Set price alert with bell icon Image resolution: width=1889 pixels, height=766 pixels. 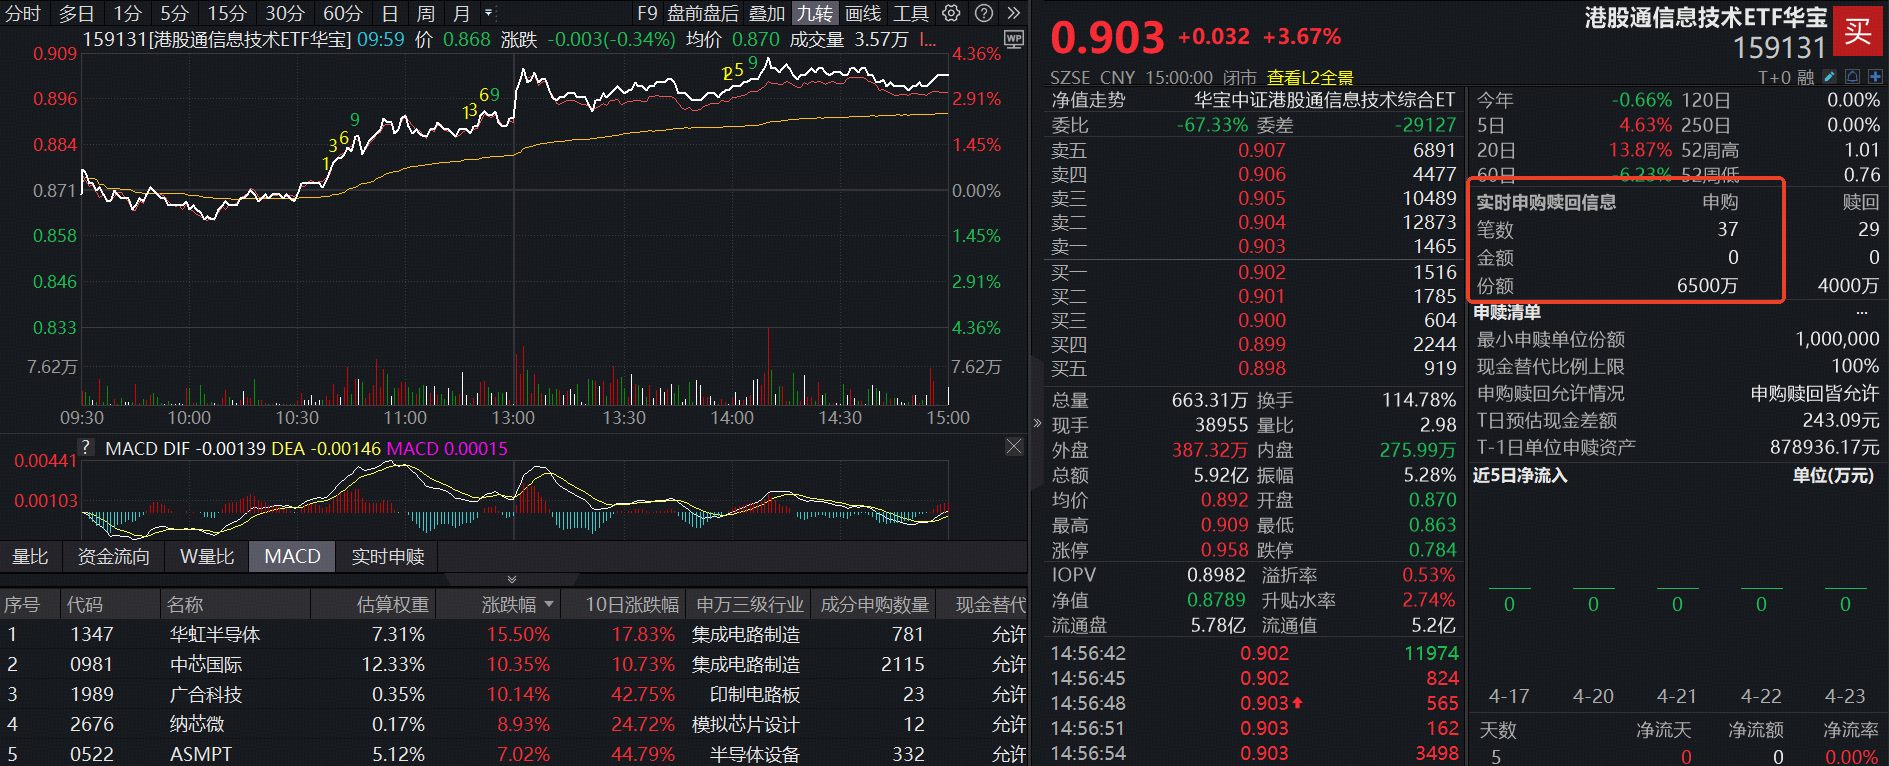click(1852, 77)
